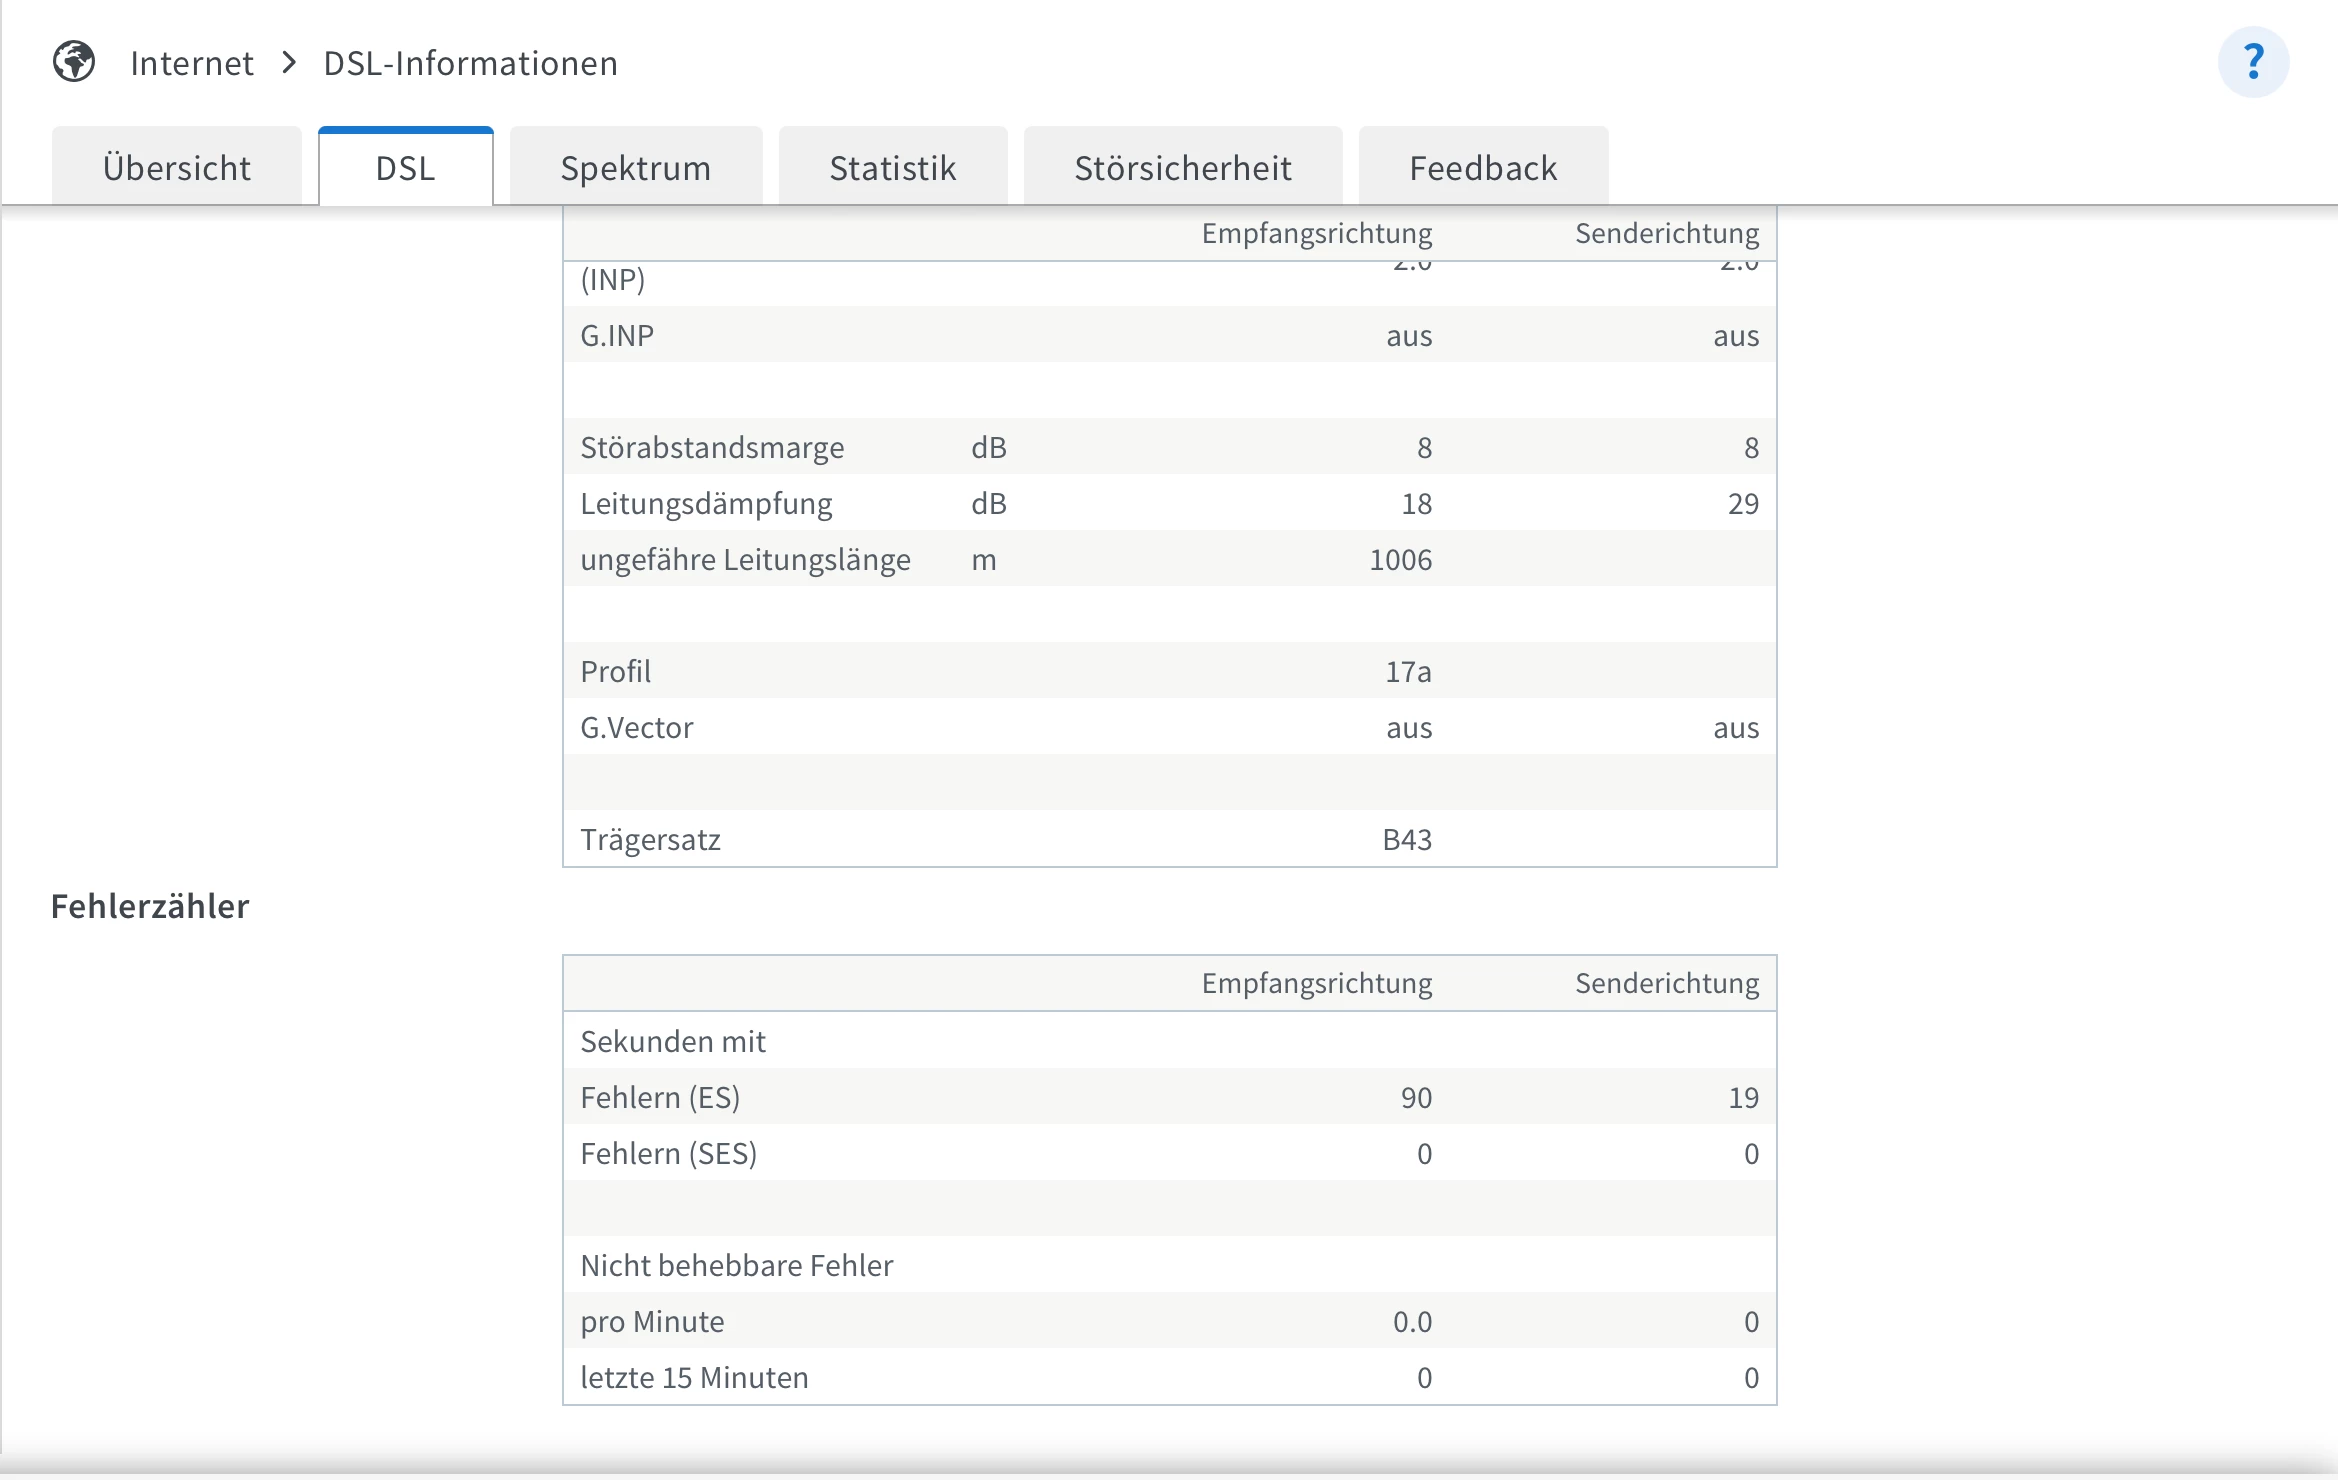Click the ungefähre Leitungslänge value 1006
This screenshot has width=2338, height=1480.
(x=1399, y=559)
